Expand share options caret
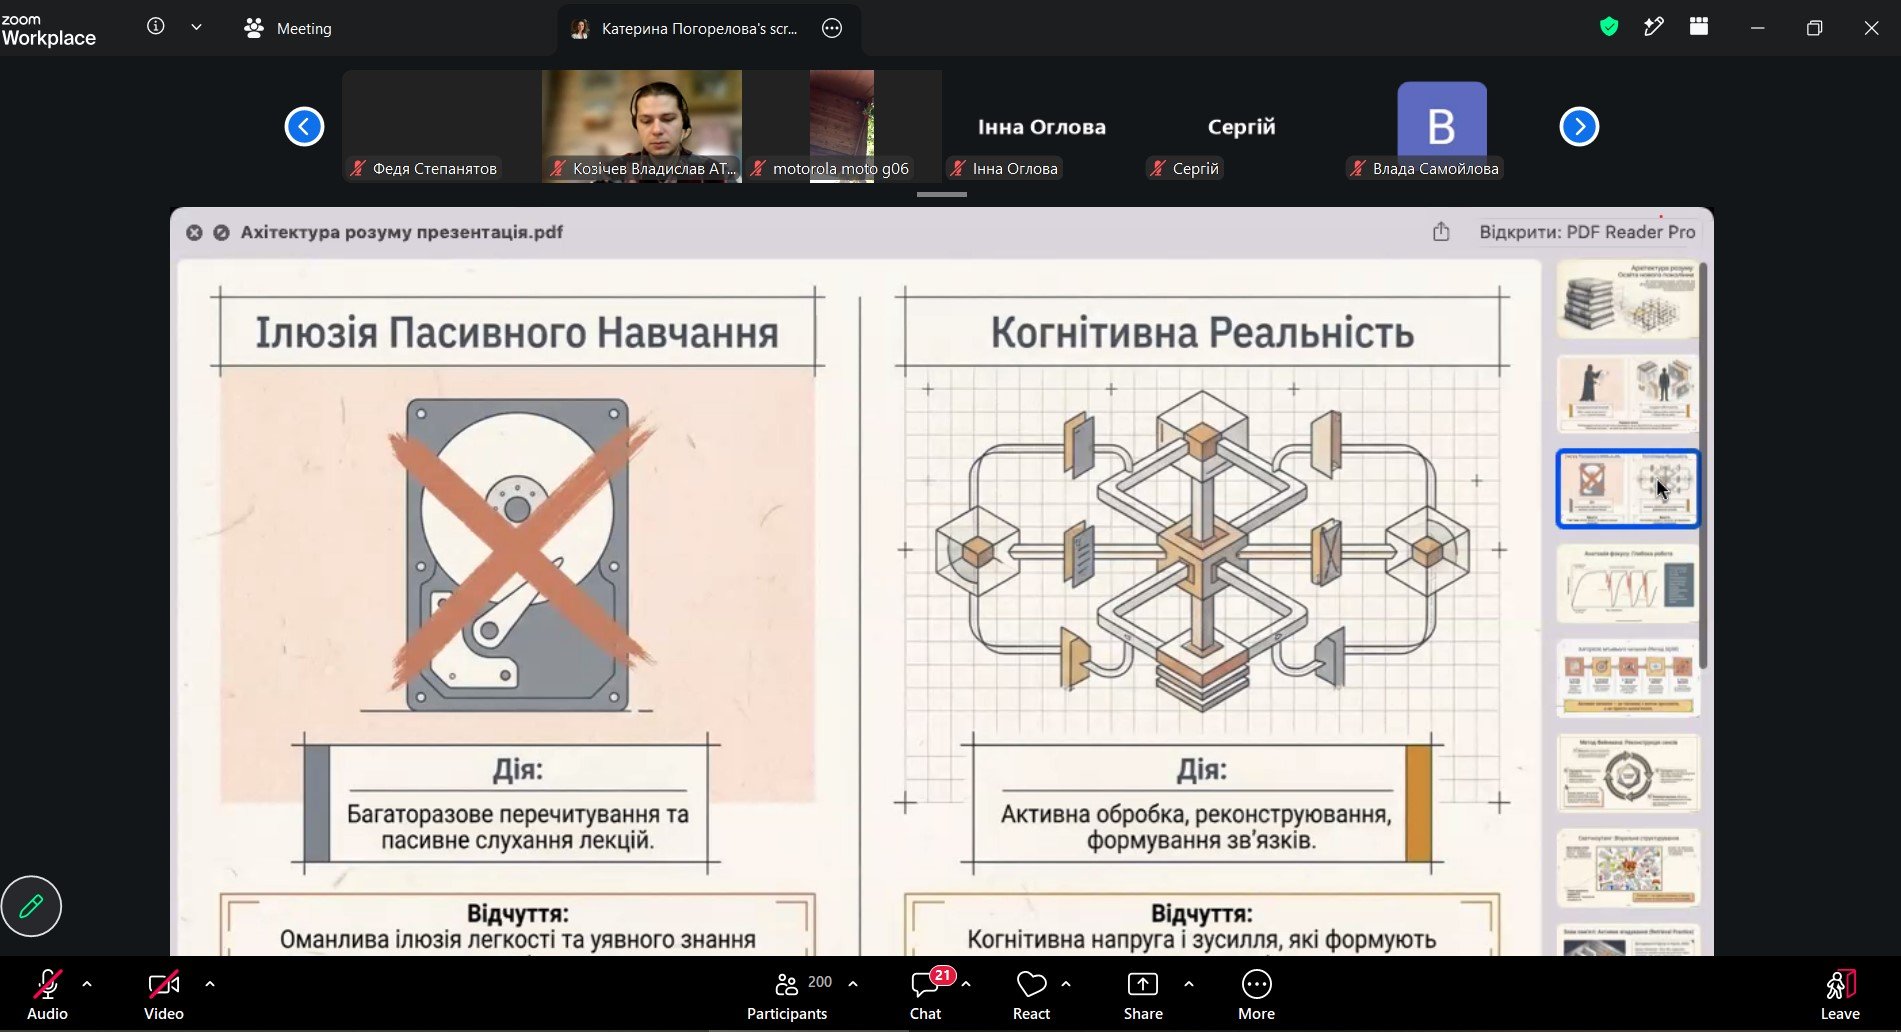 point(1188,984)
